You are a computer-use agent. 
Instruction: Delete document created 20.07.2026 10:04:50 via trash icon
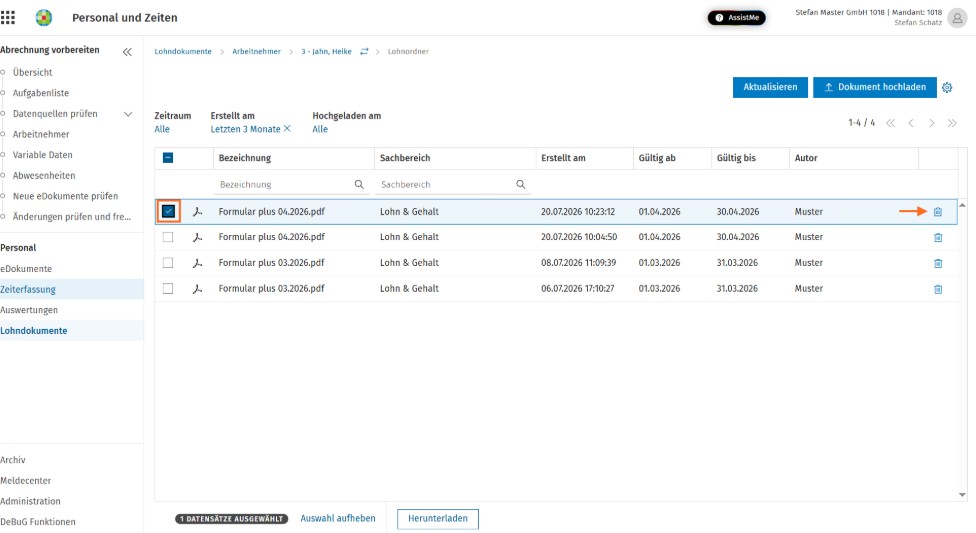(x=938, y=237)
